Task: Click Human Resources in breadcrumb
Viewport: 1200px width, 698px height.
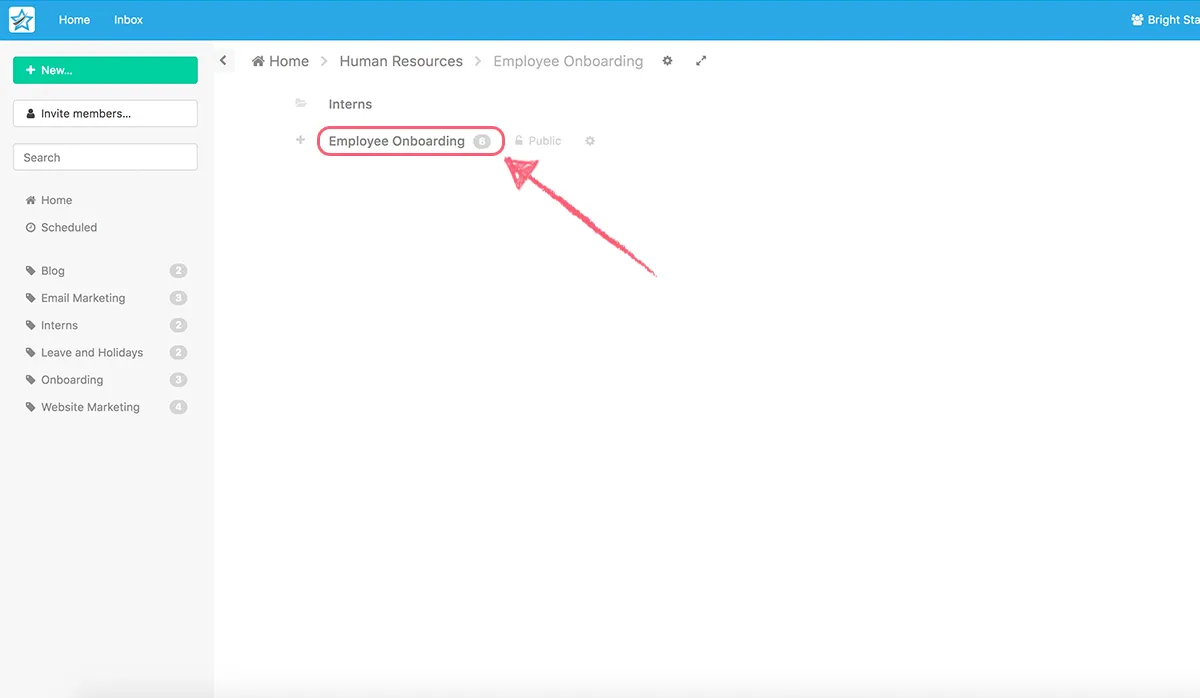Action: (401, 61)
